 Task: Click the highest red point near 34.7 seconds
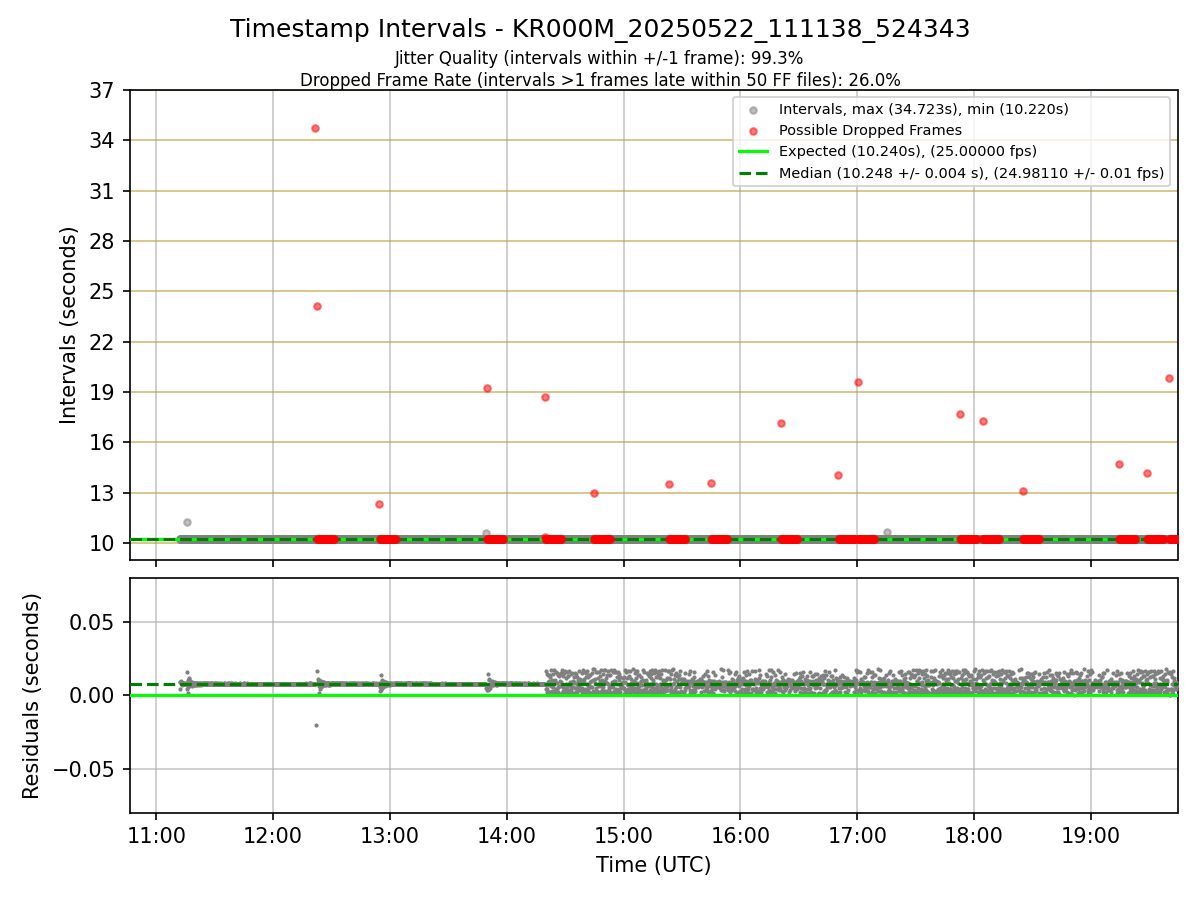pos(315,128)
